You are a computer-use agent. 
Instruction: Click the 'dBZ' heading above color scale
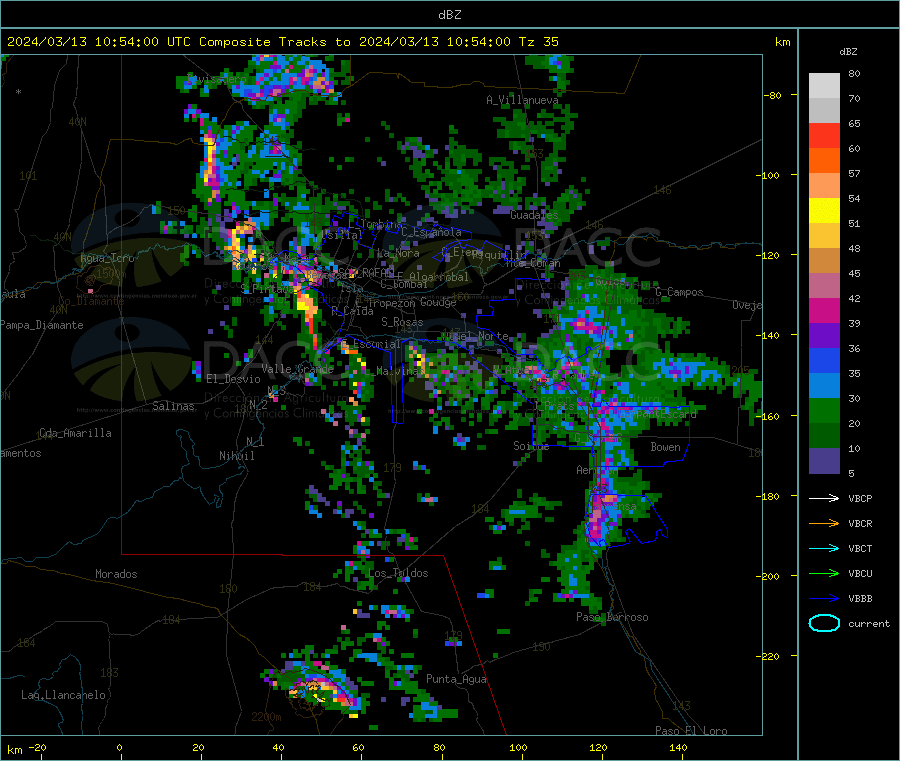coord(848,52)
